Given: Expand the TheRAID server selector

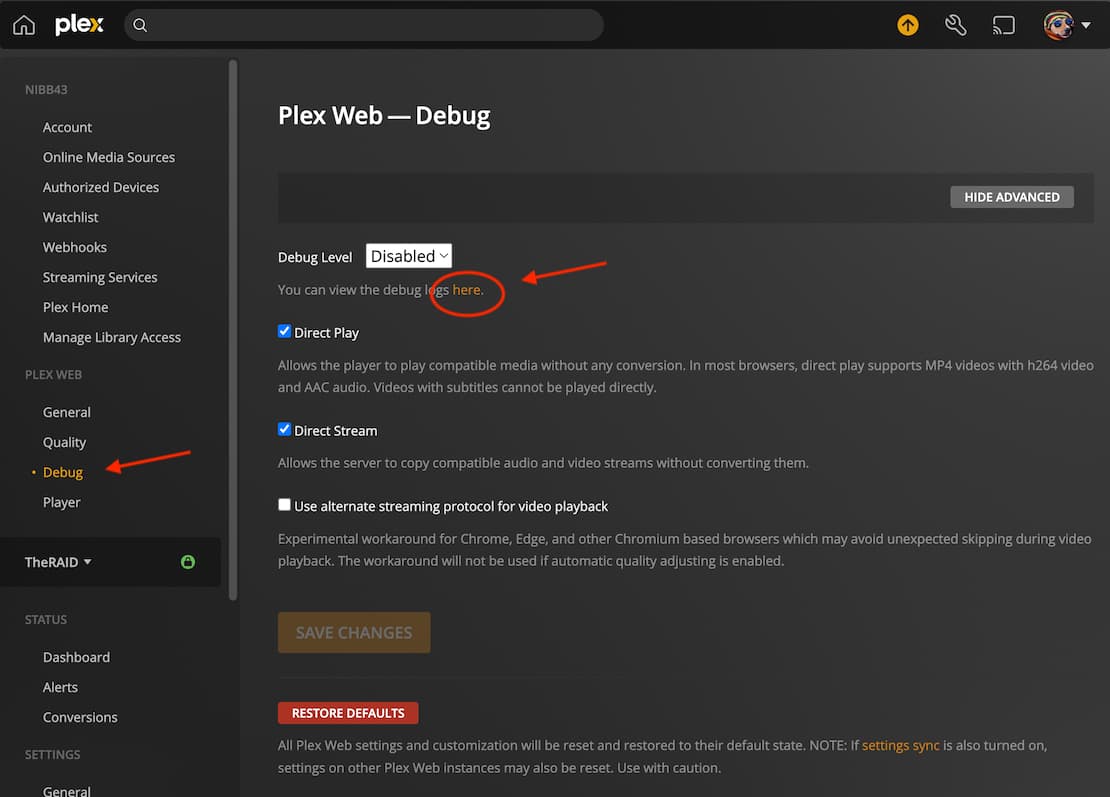Looking at the screenshot, I should (x=58, y=562).
